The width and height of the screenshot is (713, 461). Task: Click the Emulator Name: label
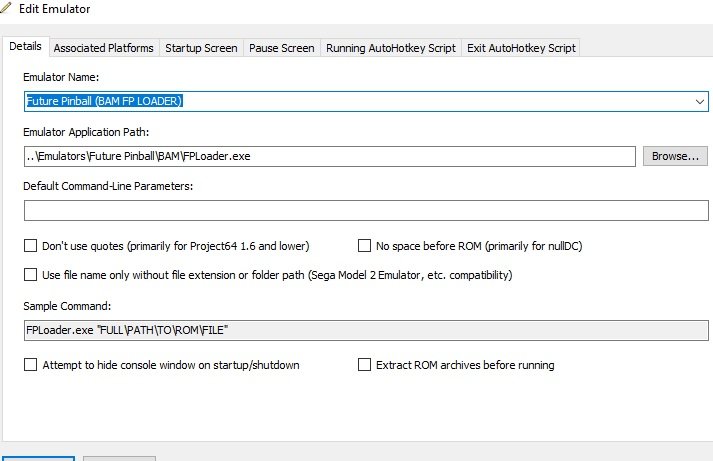click(61, 77)
